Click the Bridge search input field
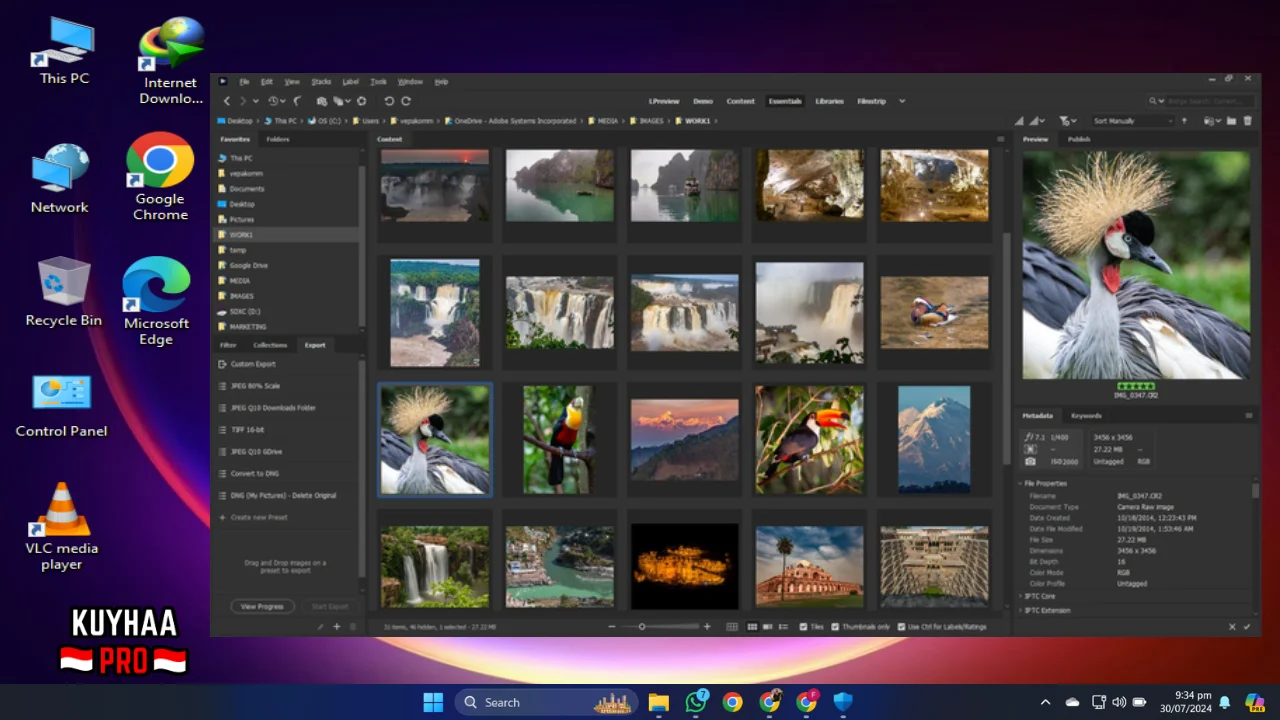 (1209, 101)
